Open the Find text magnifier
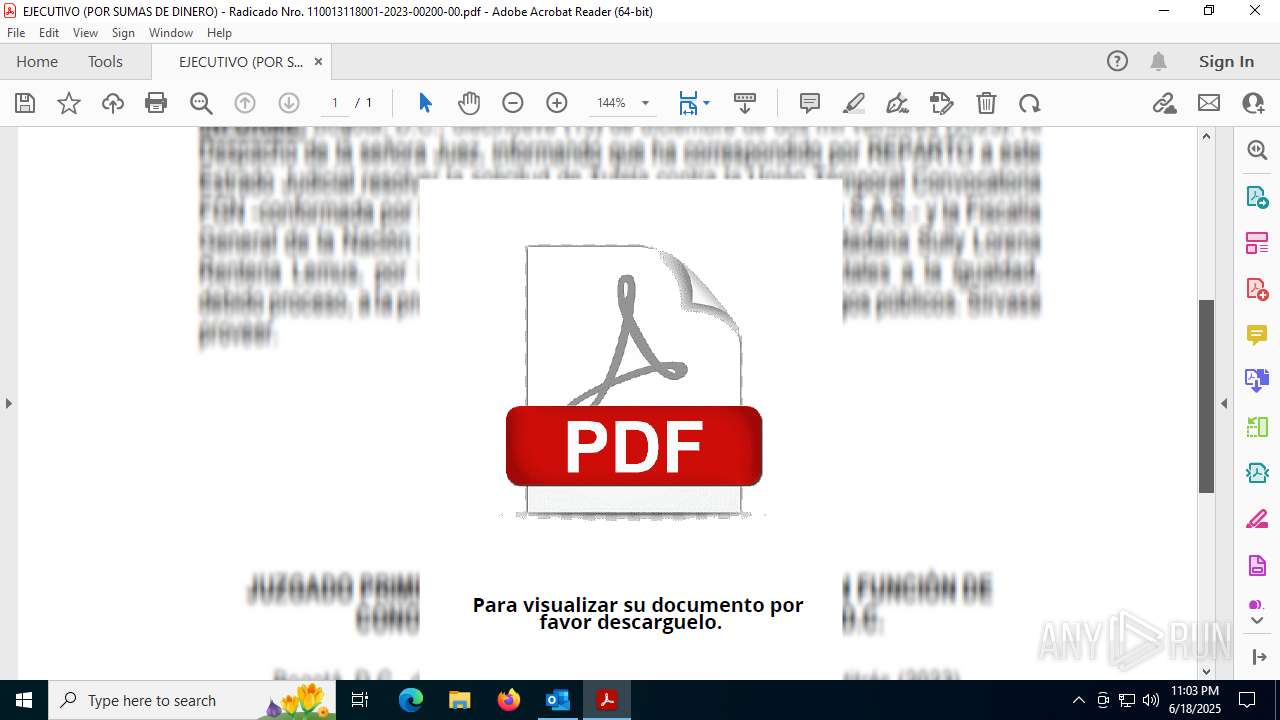The image size is (1280, 720). click(201, 103)
